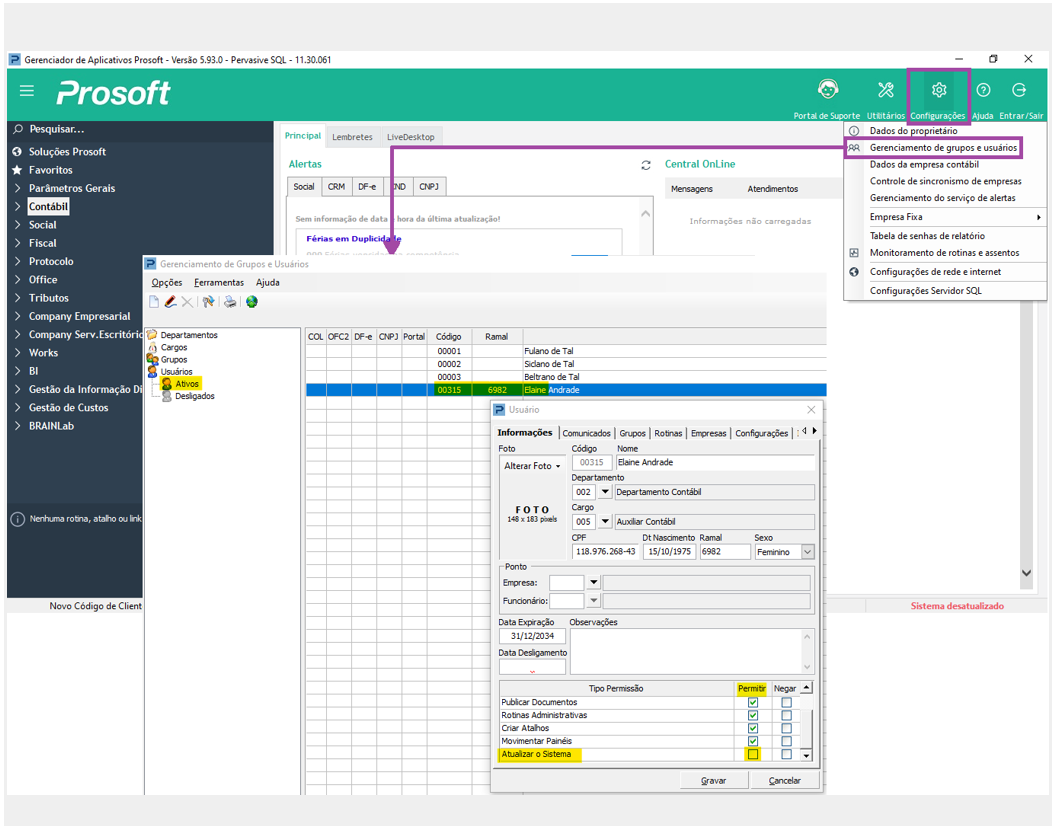Select Gerenciamento de grupos e usuários

tap(943, 148)
